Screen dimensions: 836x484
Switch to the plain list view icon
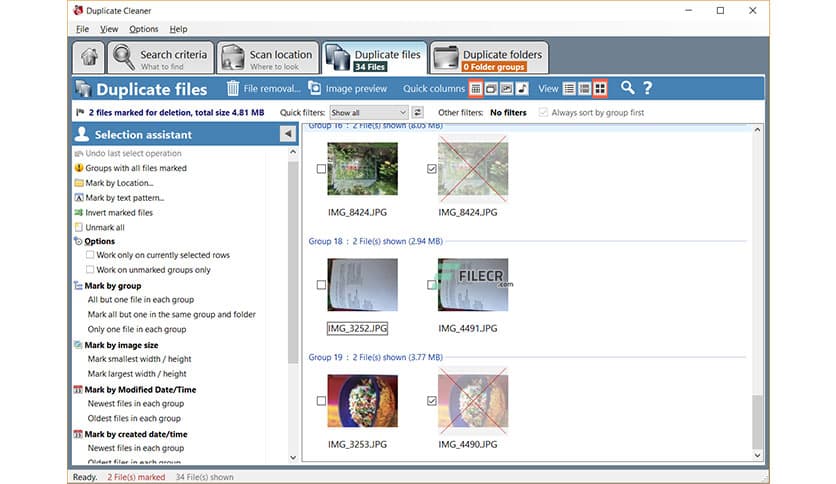click(x=569, y=88)
